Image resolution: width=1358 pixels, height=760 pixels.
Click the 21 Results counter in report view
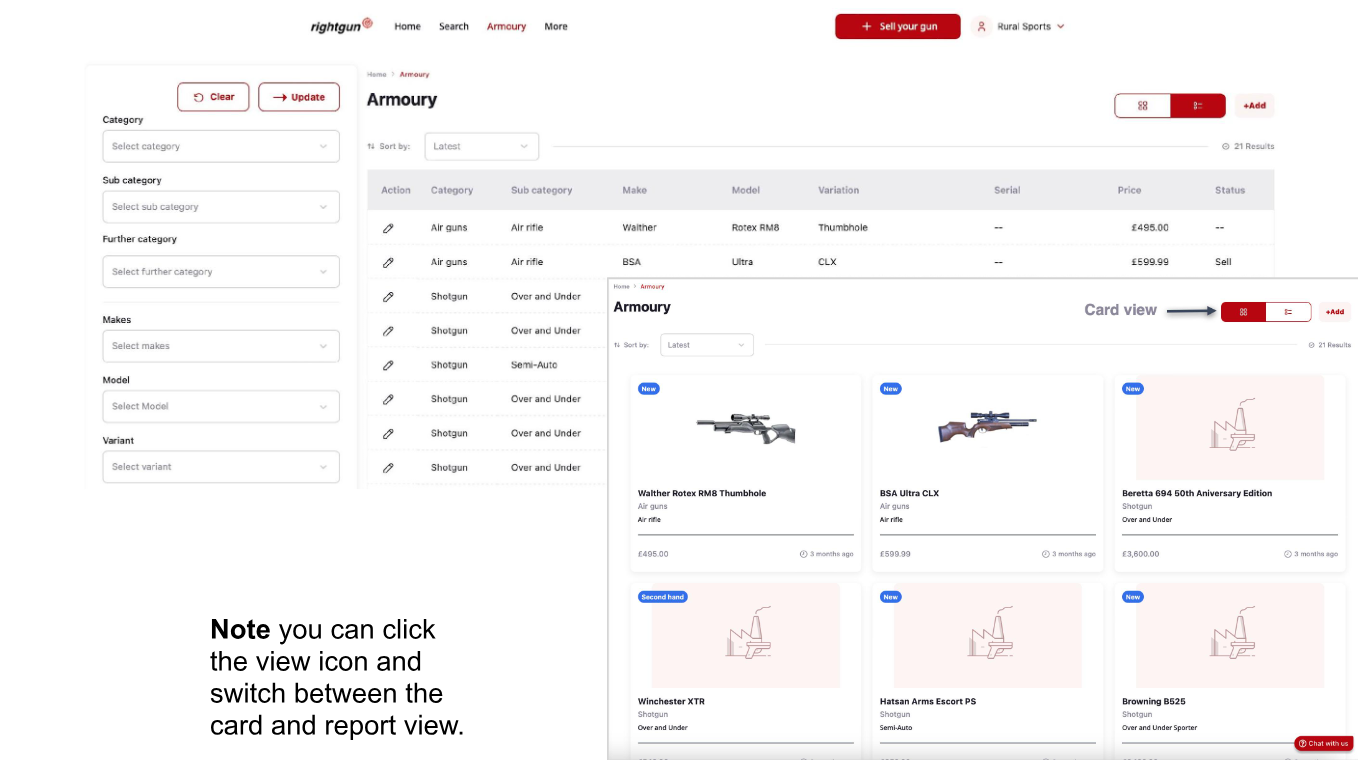(x=1248, y=146)
